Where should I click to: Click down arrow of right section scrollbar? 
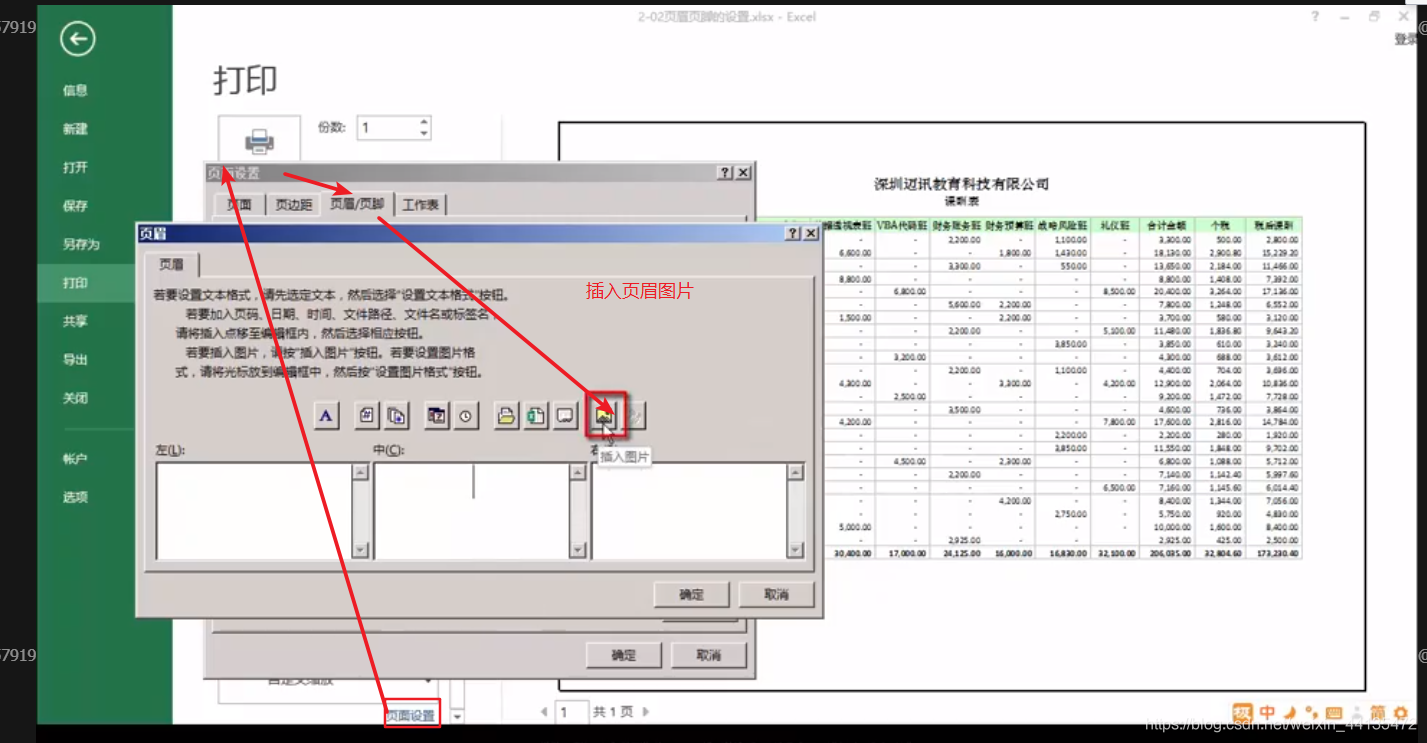pos(795,549)
